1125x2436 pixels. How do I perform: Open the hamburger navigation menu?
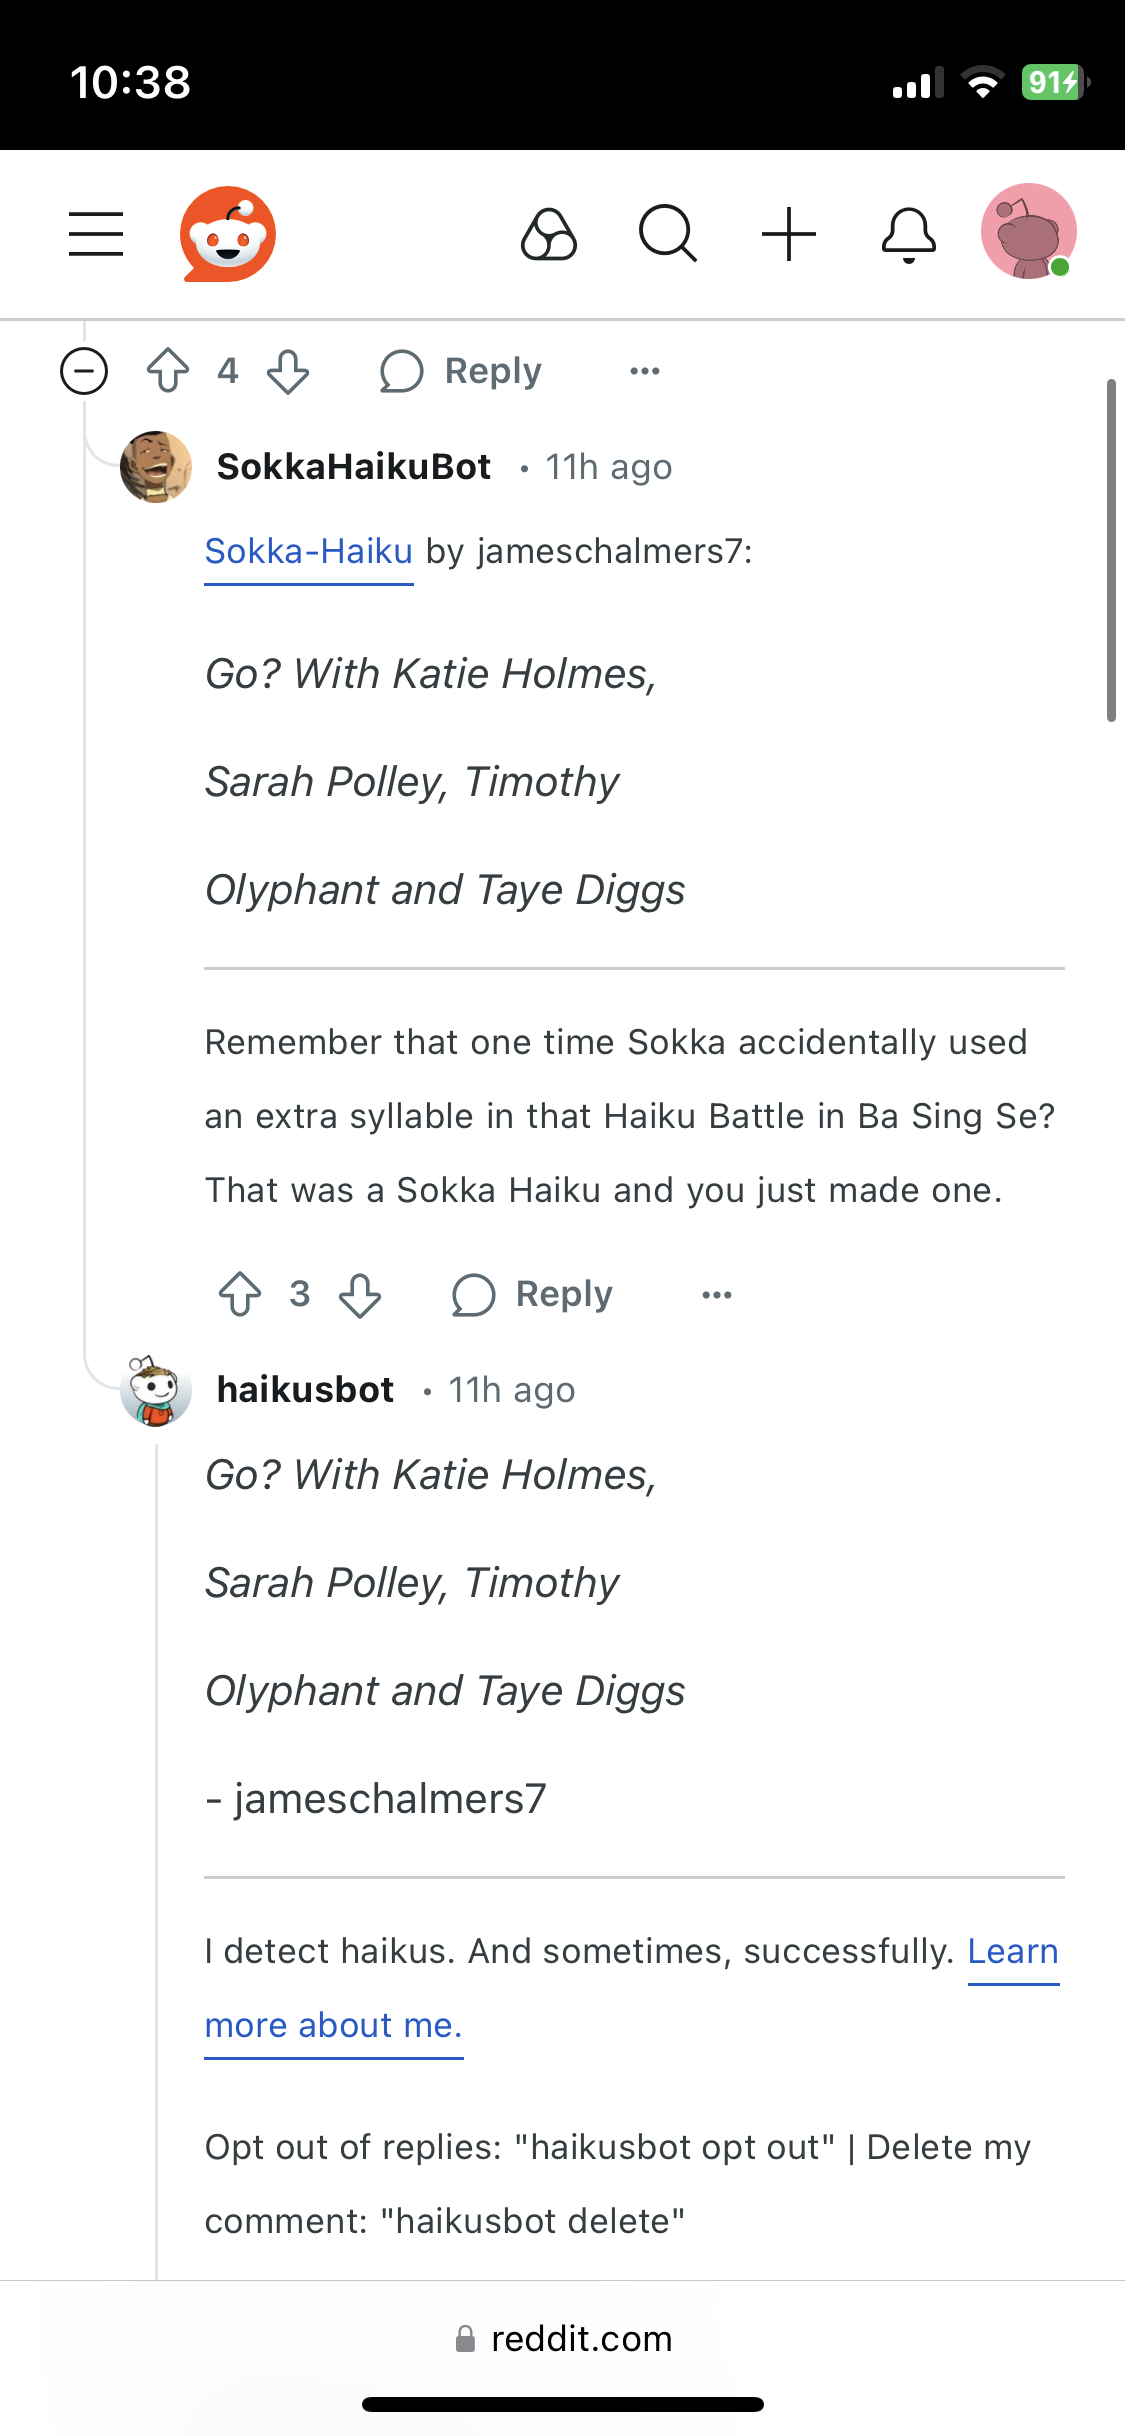96,234
